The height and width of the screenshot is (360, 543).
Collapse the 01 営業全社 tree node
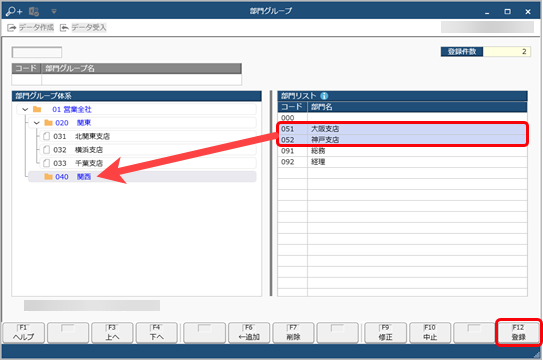point(25,109)
